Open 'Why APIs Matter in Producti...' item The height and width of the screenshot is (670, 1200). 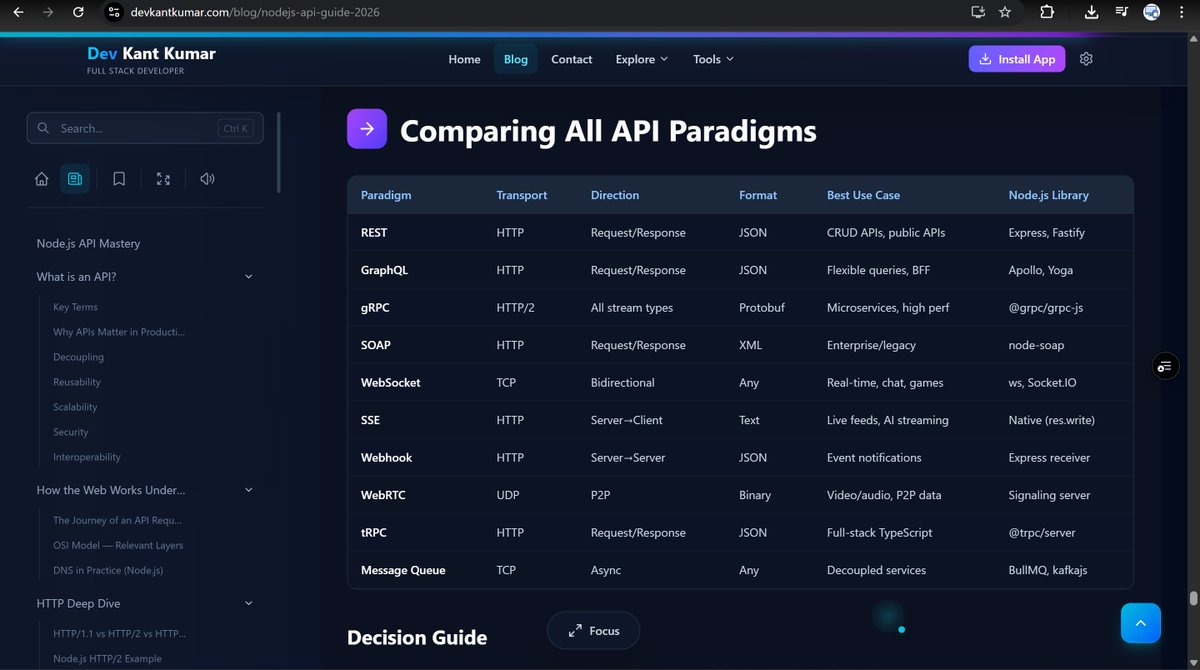pos(119,332)
